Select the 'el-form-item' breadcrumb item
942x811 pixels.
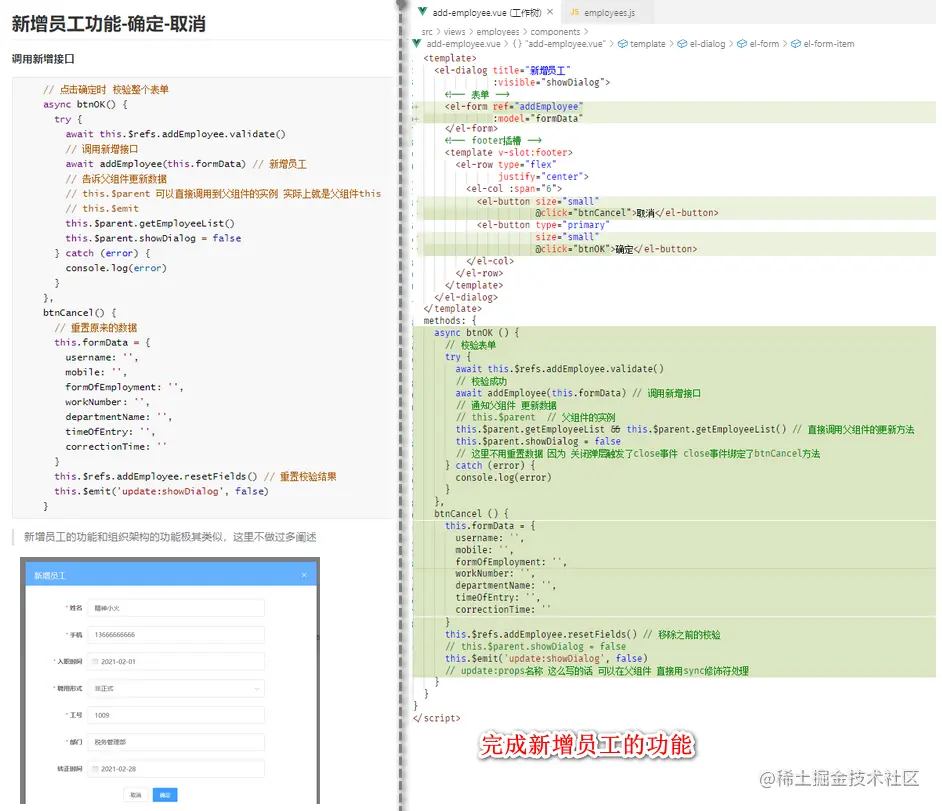coord(828,44)
